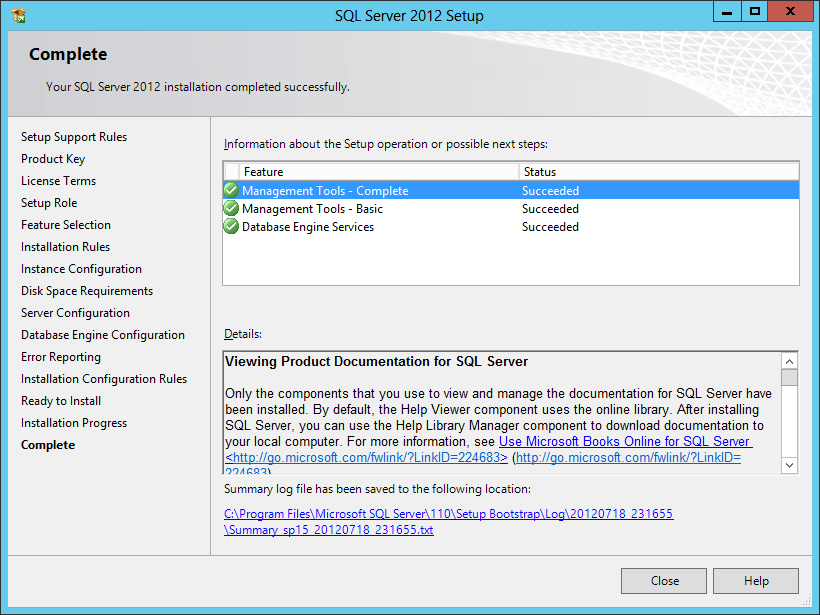Click Feature Selection step
The width and height of the screenshot is (820, 615).
(66, 224)
